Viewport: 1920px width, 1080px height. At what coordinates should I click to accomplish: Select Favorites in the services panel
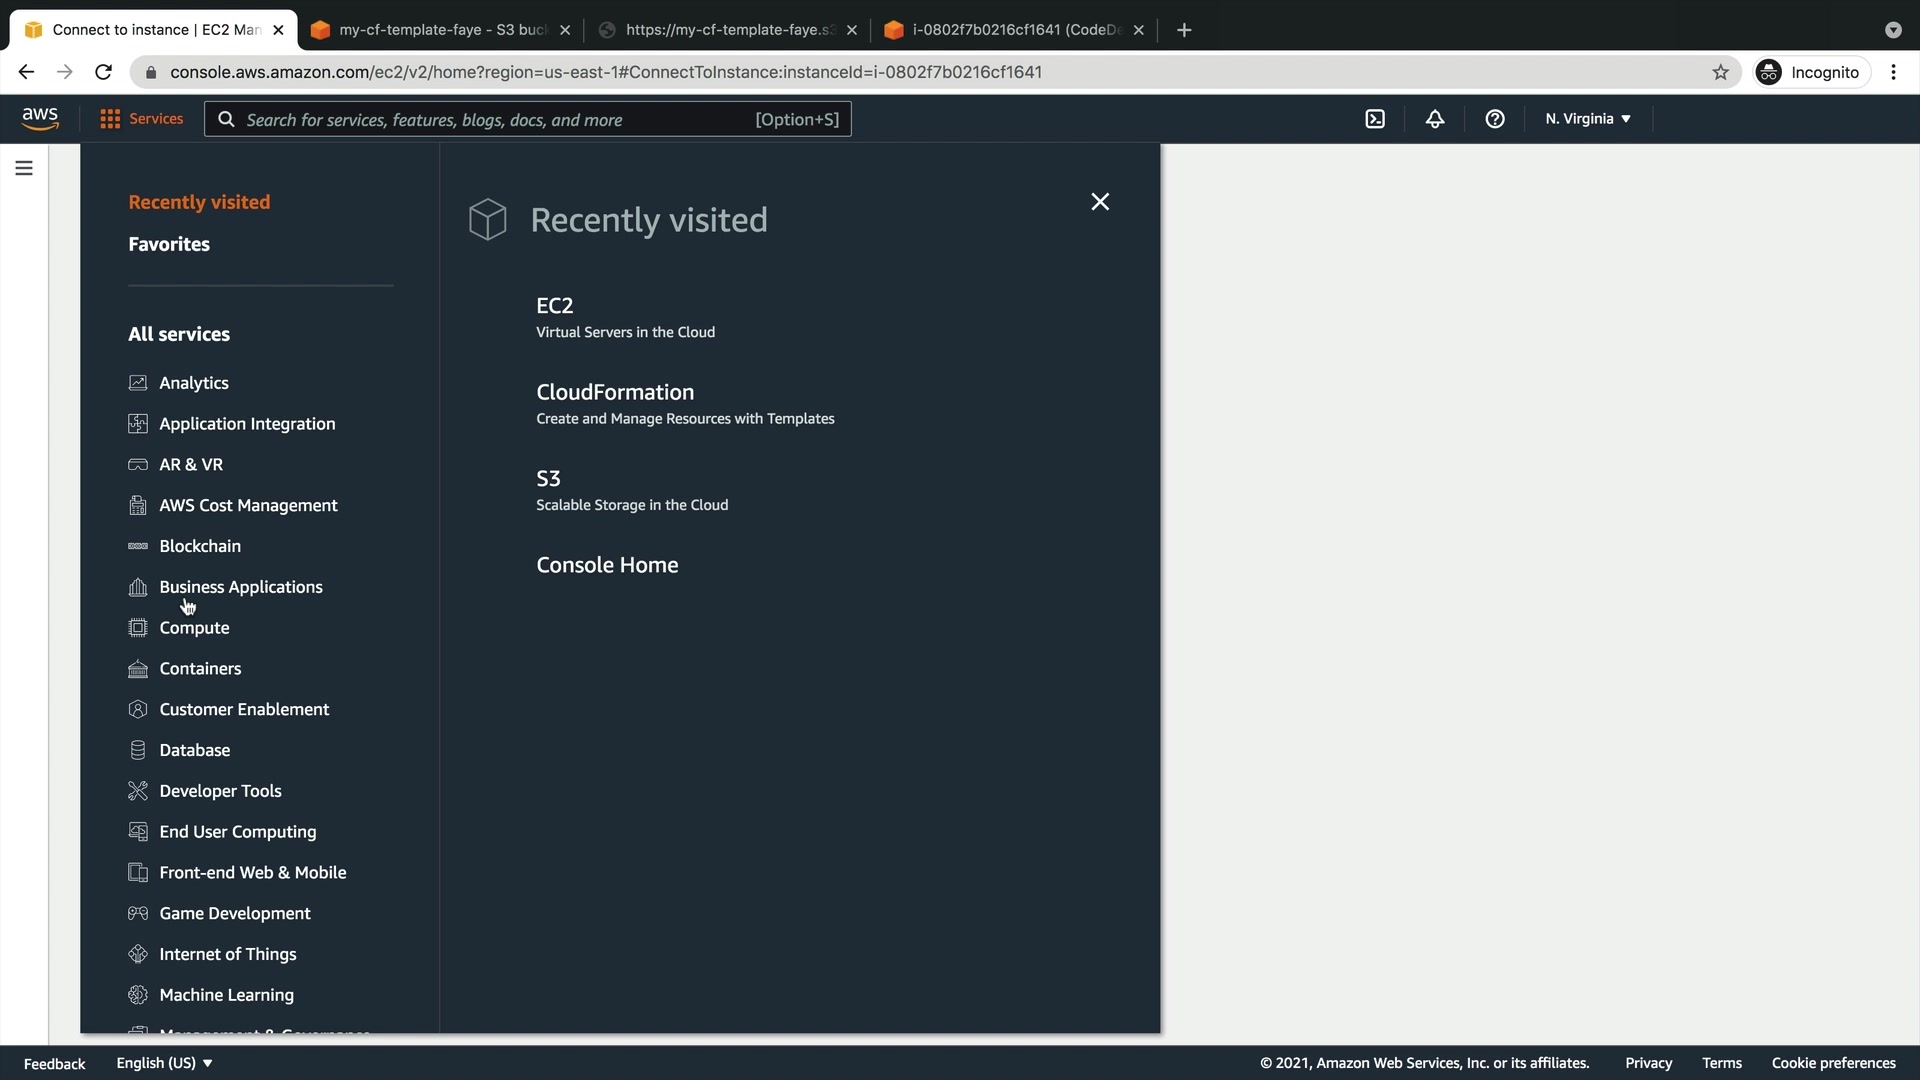tap(169, 244)
